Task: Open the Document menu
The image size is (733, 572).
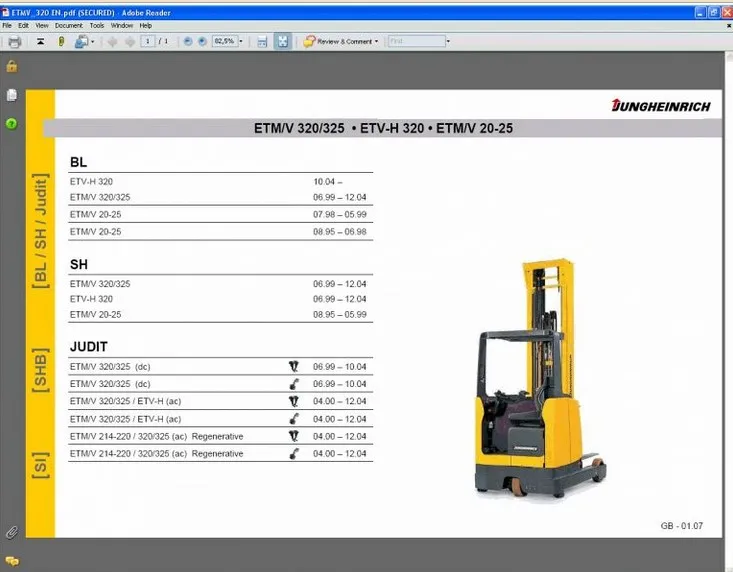Action: (x=68, y=26)
